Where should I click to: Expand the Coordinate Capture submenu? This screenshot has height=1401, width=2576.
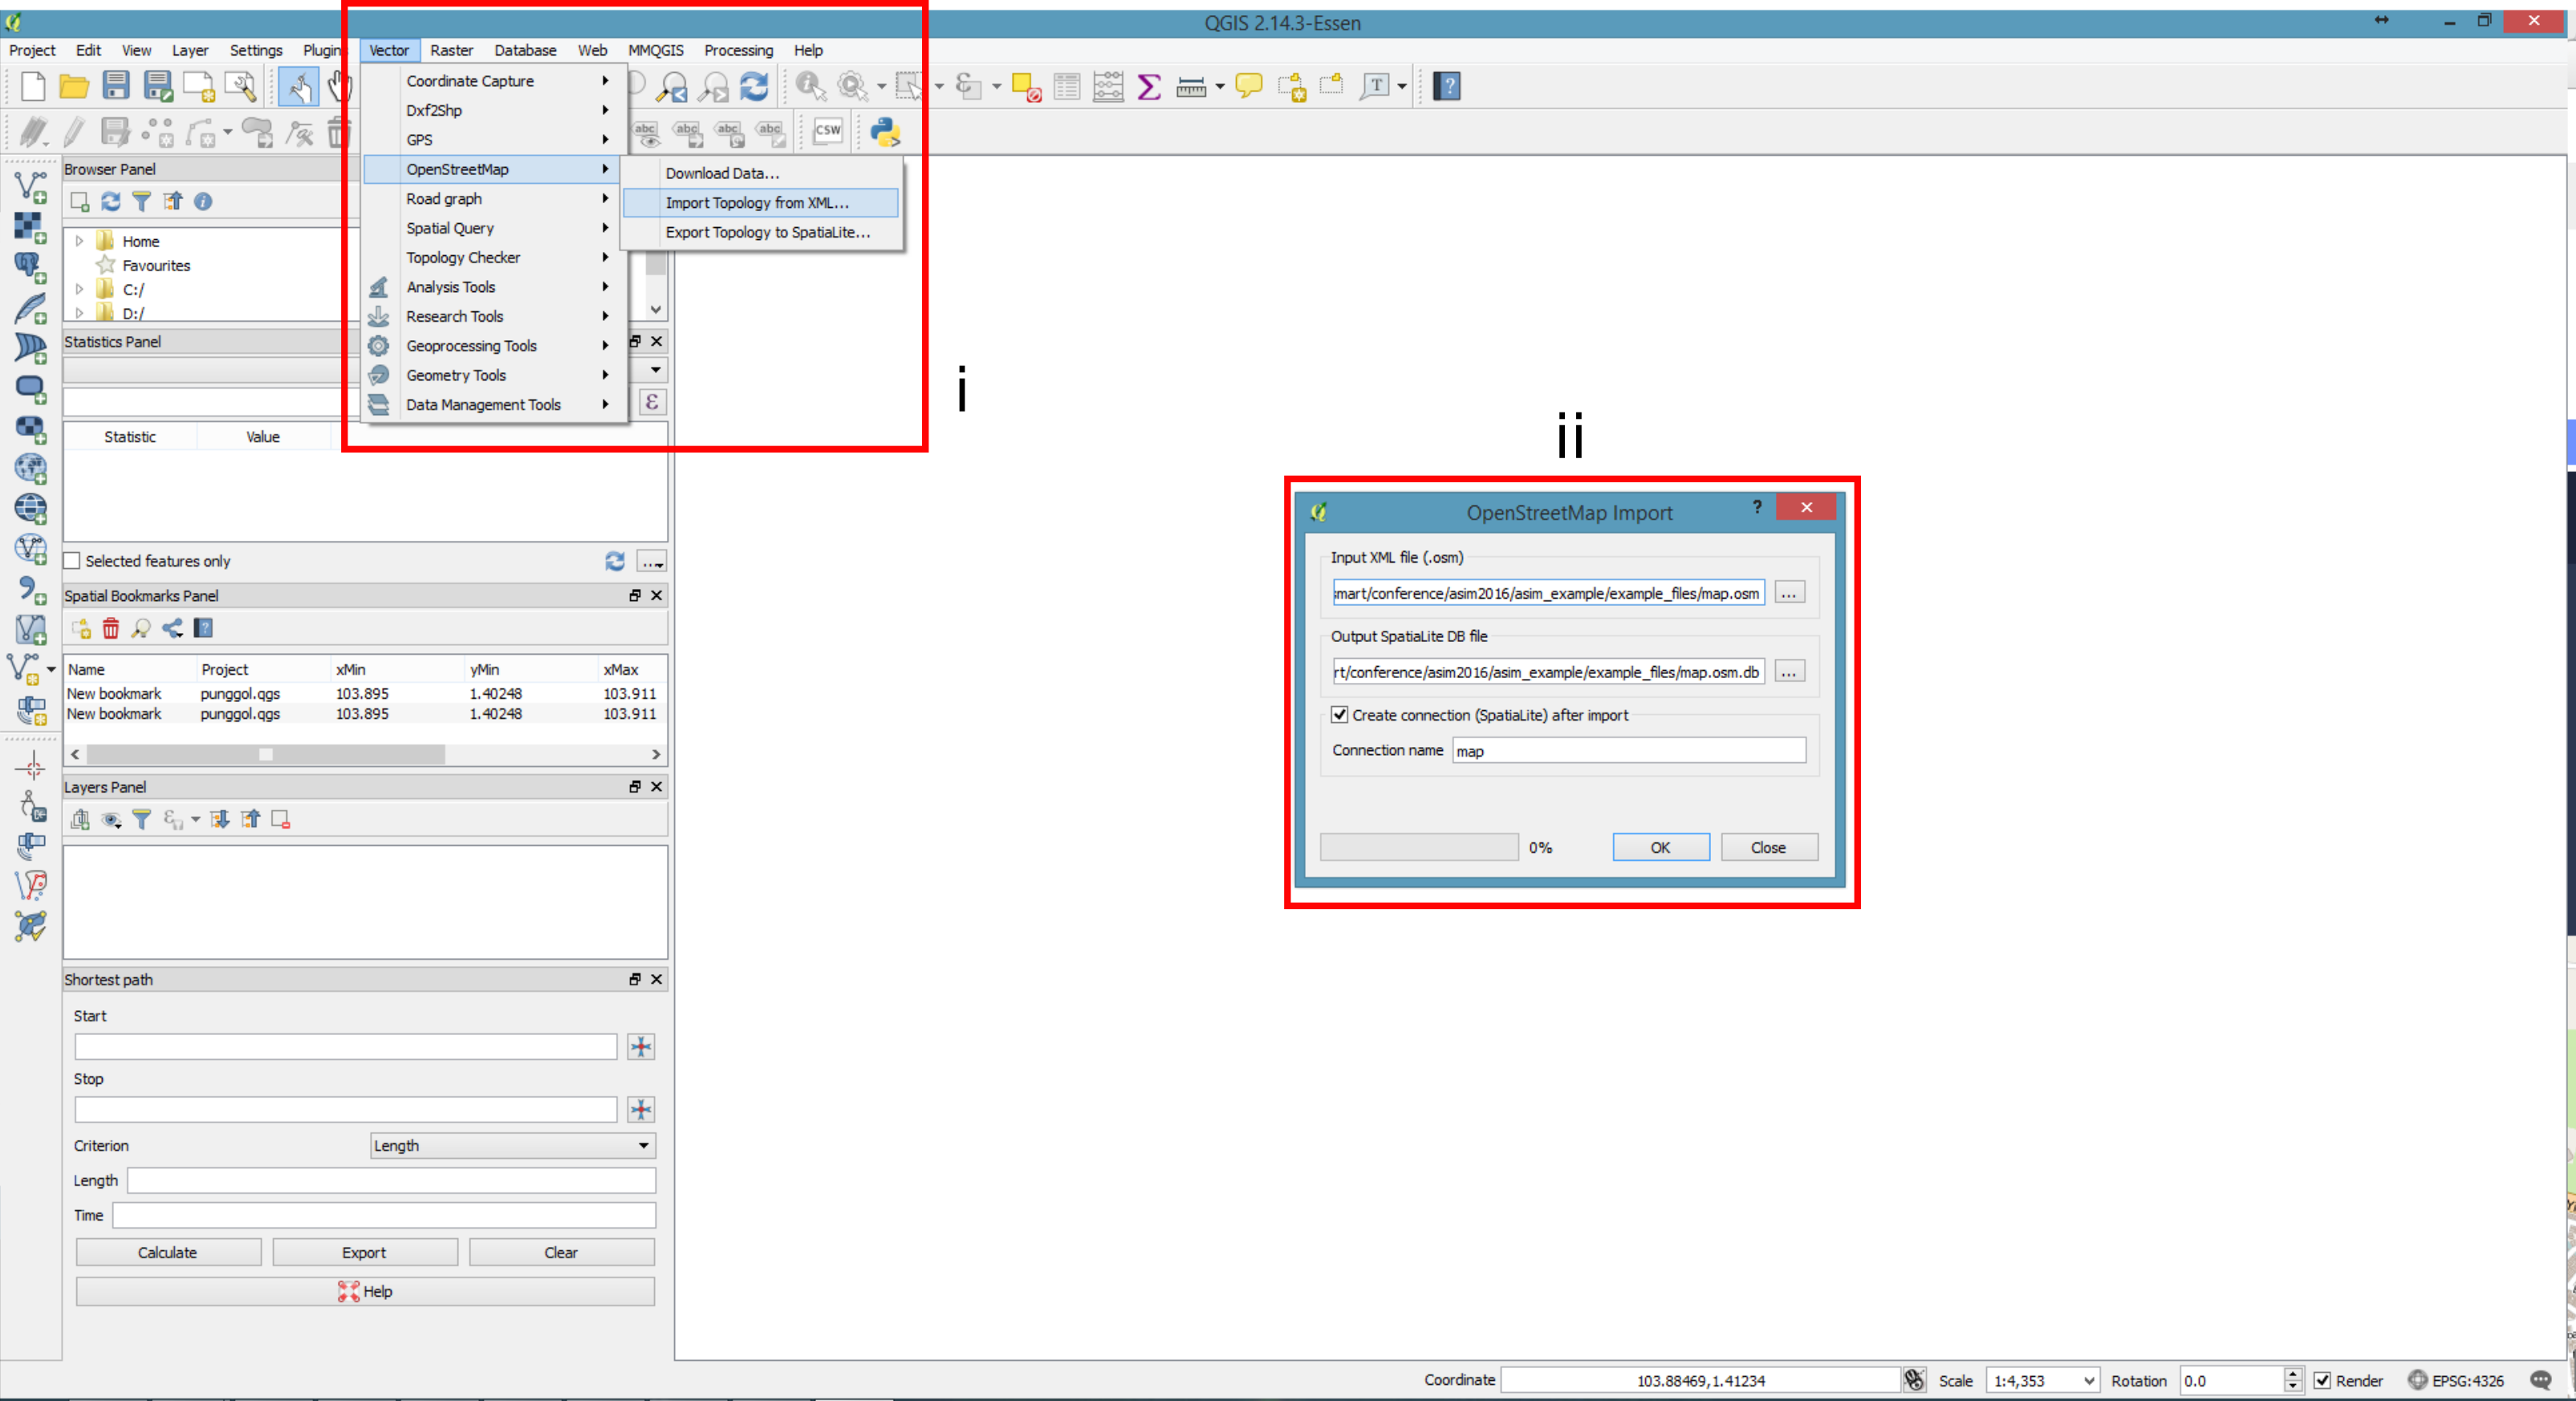496,81
